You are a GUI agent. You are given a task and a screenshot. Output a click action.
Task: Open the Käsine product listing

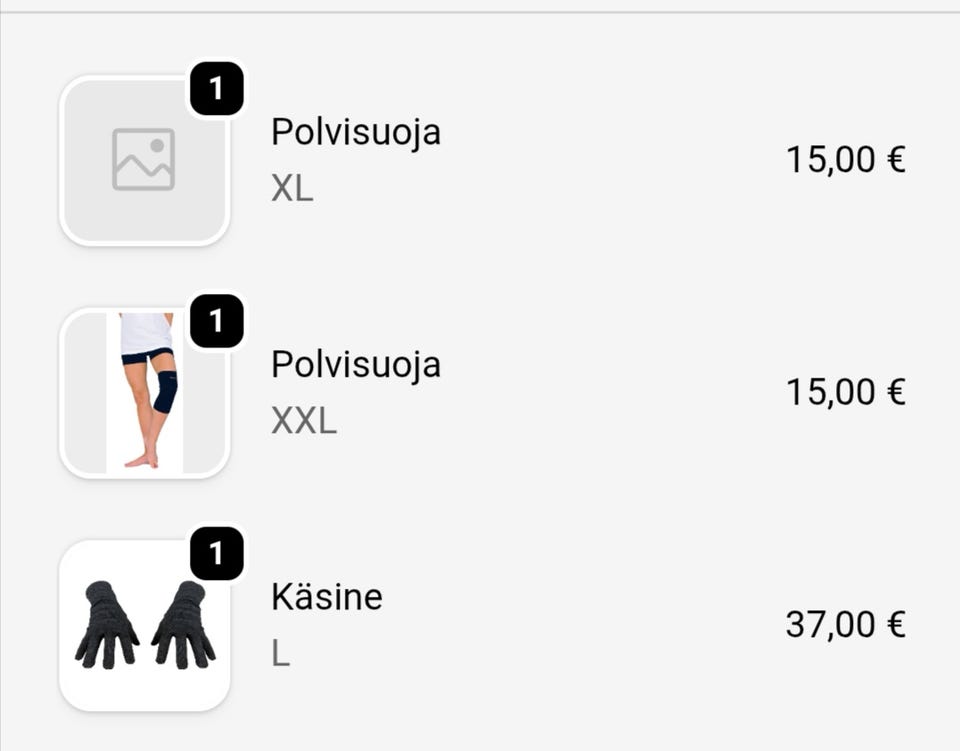point(325,598)
